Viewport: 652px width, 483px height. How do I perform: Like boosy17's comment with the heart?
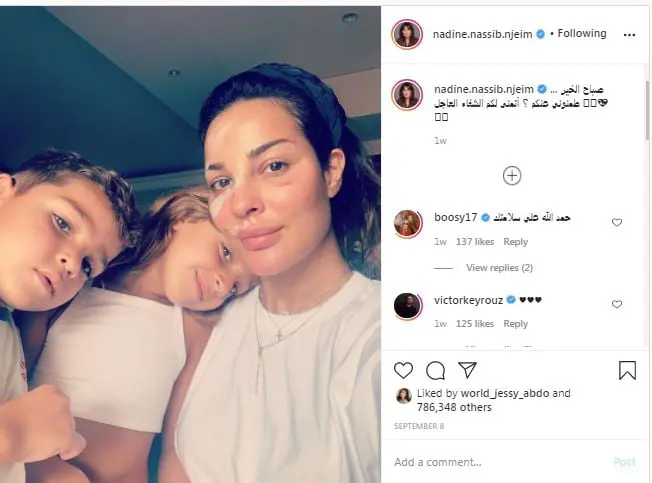[617, 222]
